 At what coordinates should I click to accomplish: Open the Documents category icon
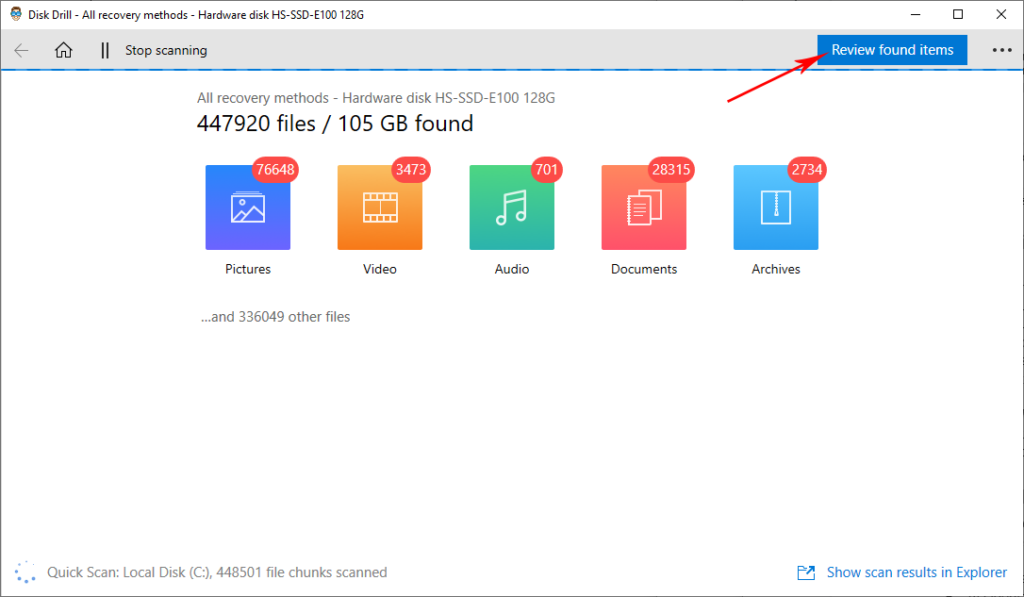[643, 207]
